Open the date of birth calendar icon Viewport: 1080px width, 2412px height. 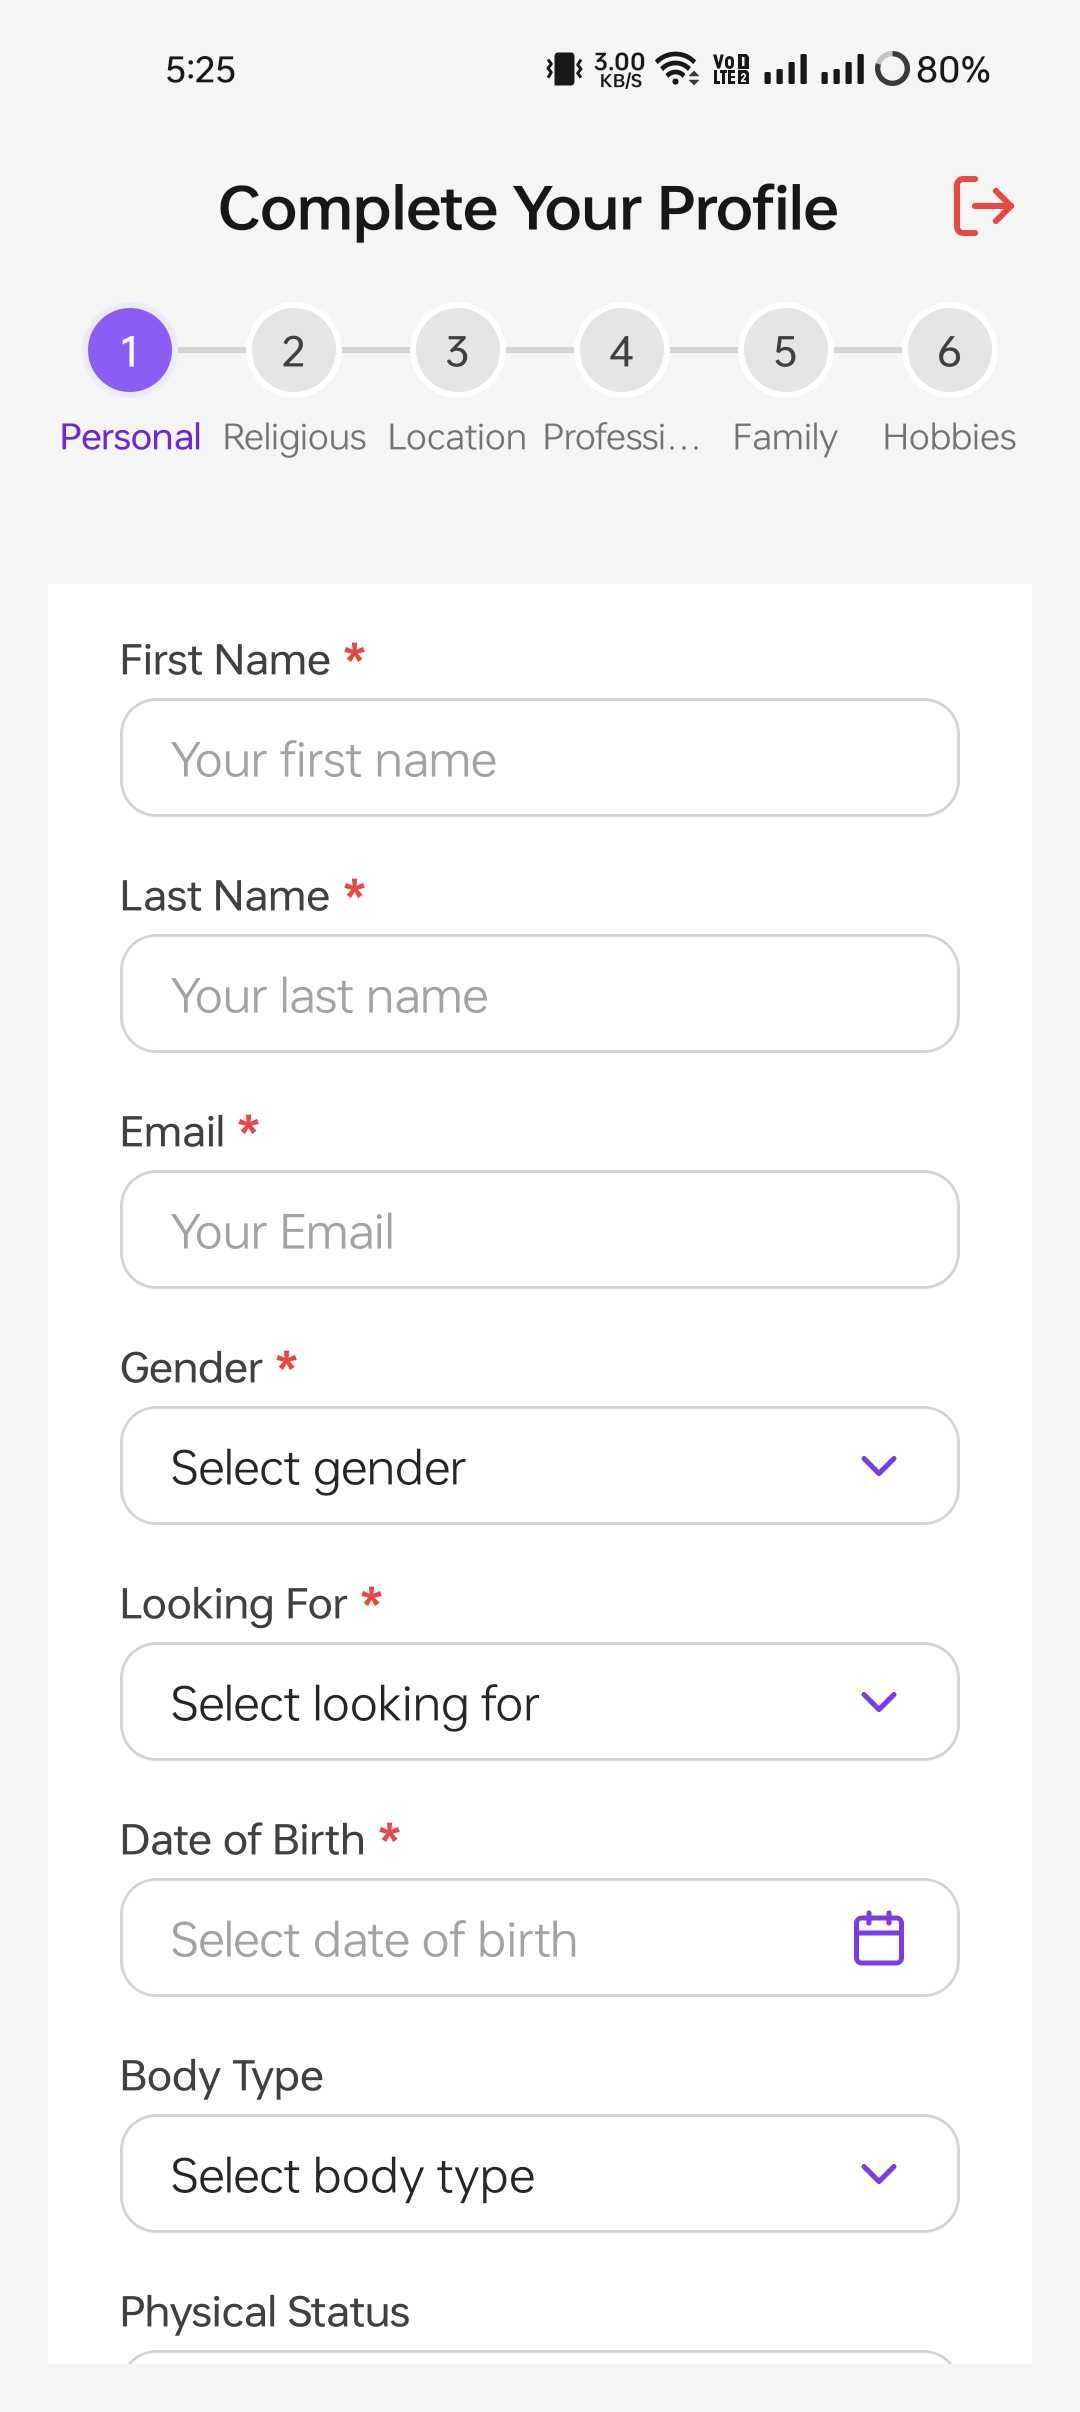pos(878,1938)
